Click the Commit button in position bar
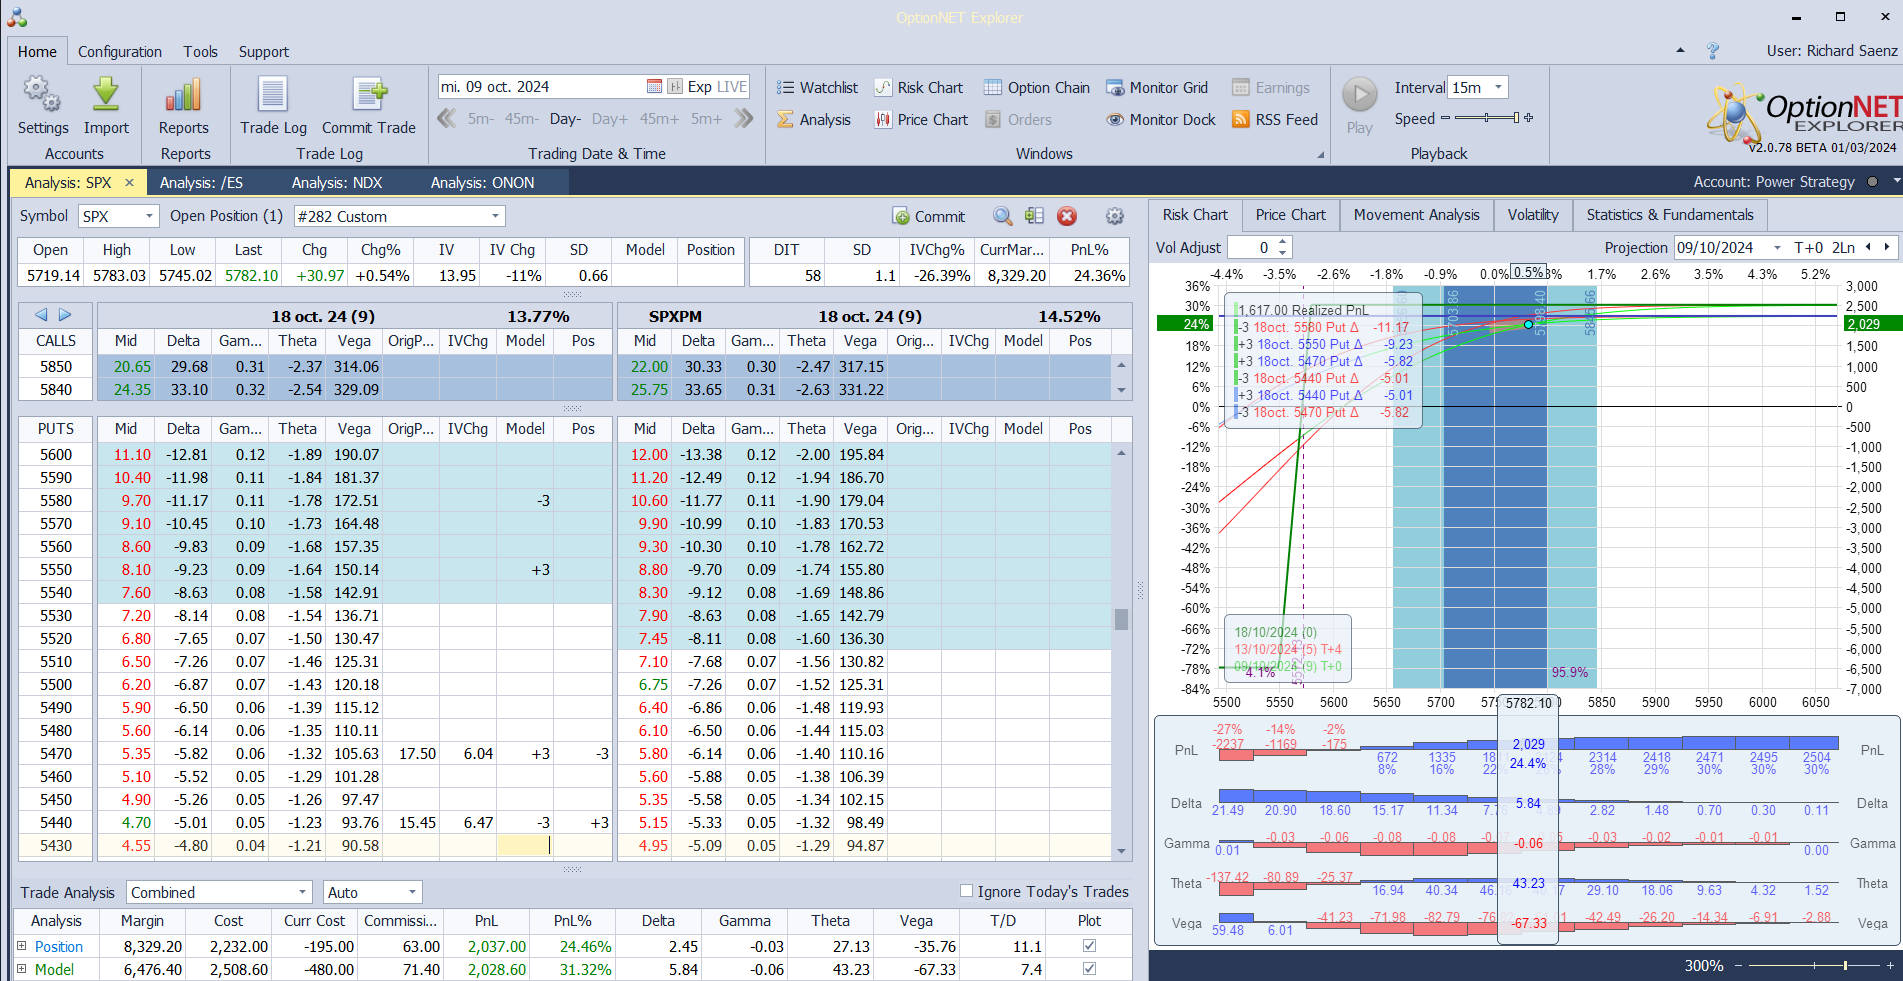 pyautogui.click(x=929, y=216)
